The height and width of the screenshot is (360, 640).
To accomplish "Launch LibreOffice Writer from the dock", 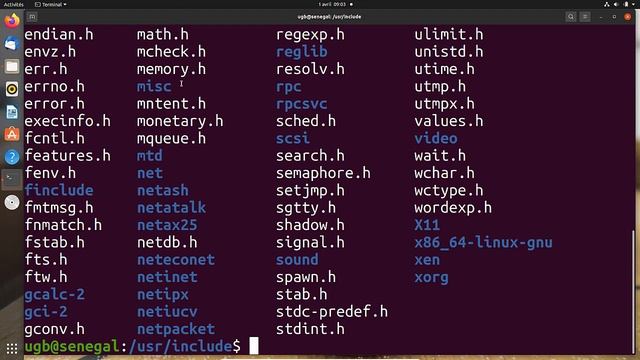I will [12, 112].
